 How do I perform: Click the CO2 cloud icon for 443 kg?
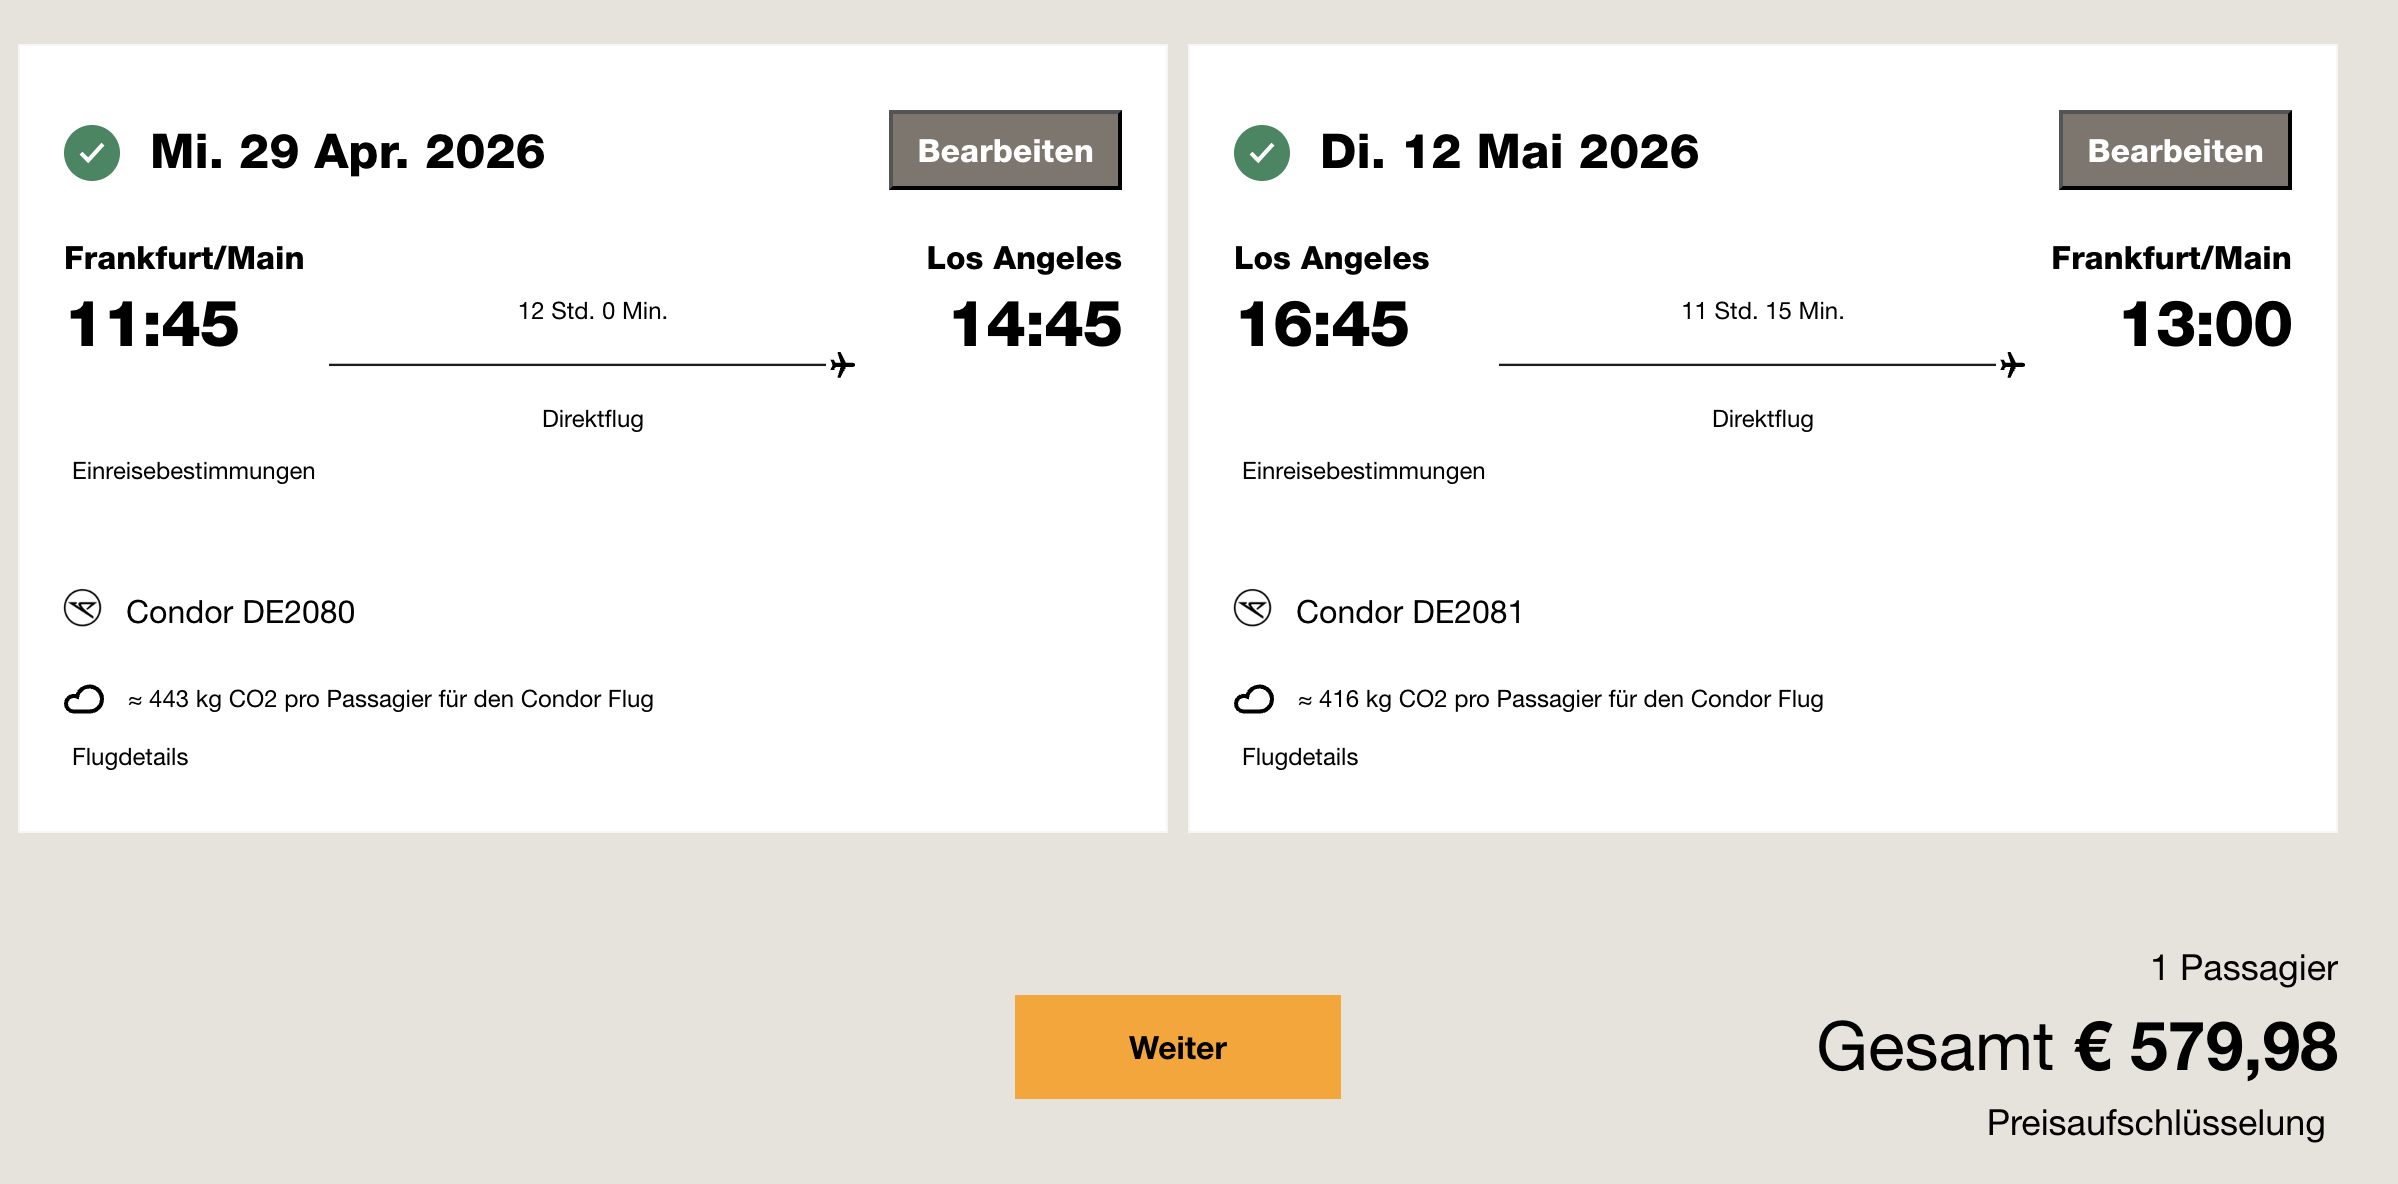[x=84, y=699]
